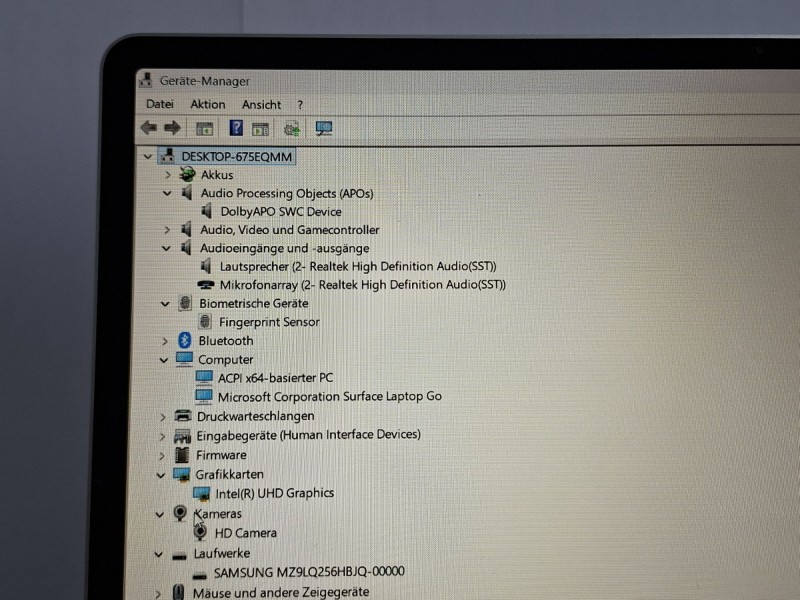Click the HD Camera device icon
Viewport: 800px width, 600px height.
click(200, 533)
